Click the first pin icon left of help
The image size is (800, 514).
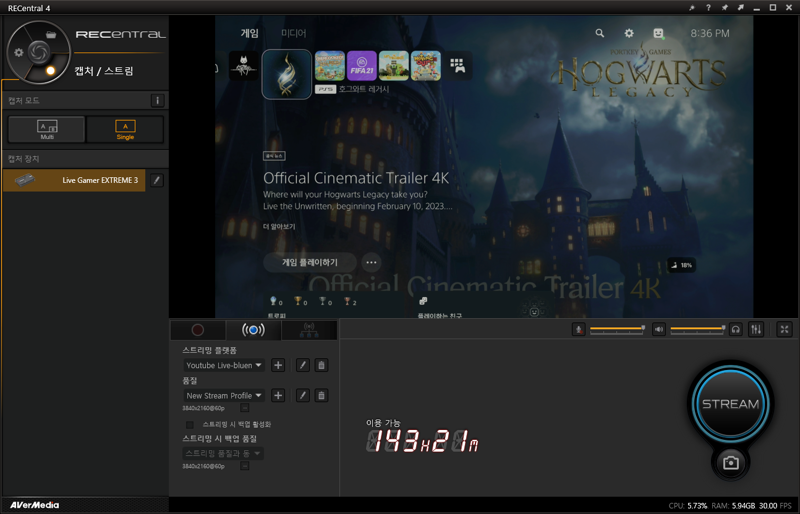click(692, 8)
